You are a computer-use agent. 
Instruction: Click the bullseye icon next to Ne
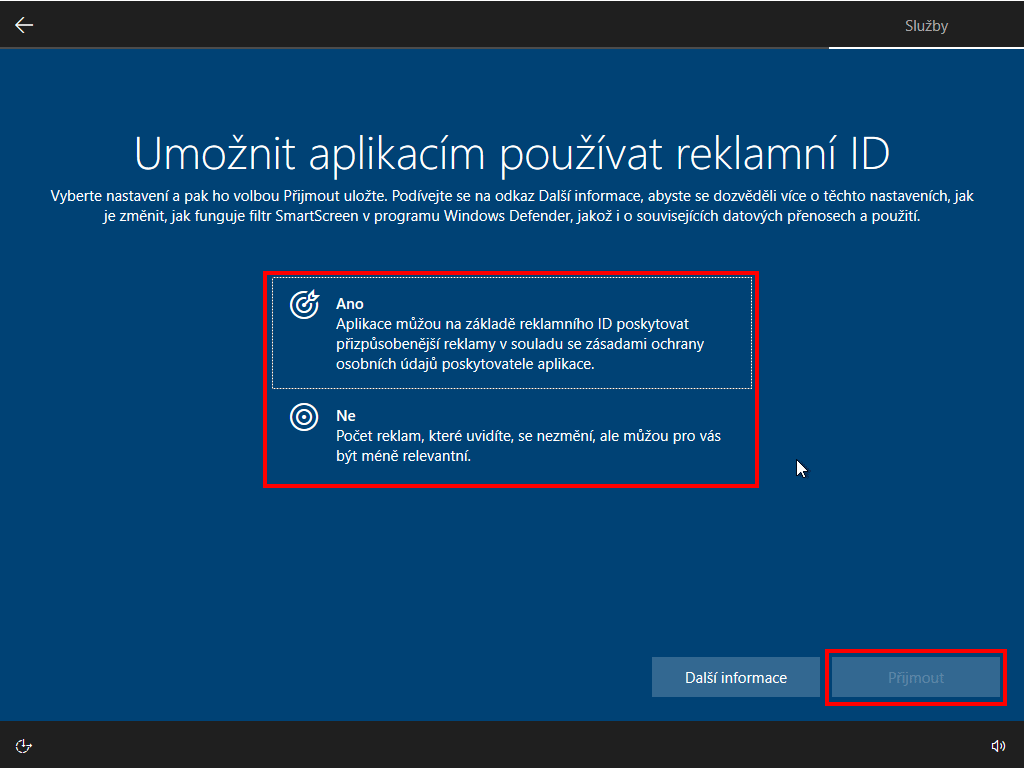[304, 417]
